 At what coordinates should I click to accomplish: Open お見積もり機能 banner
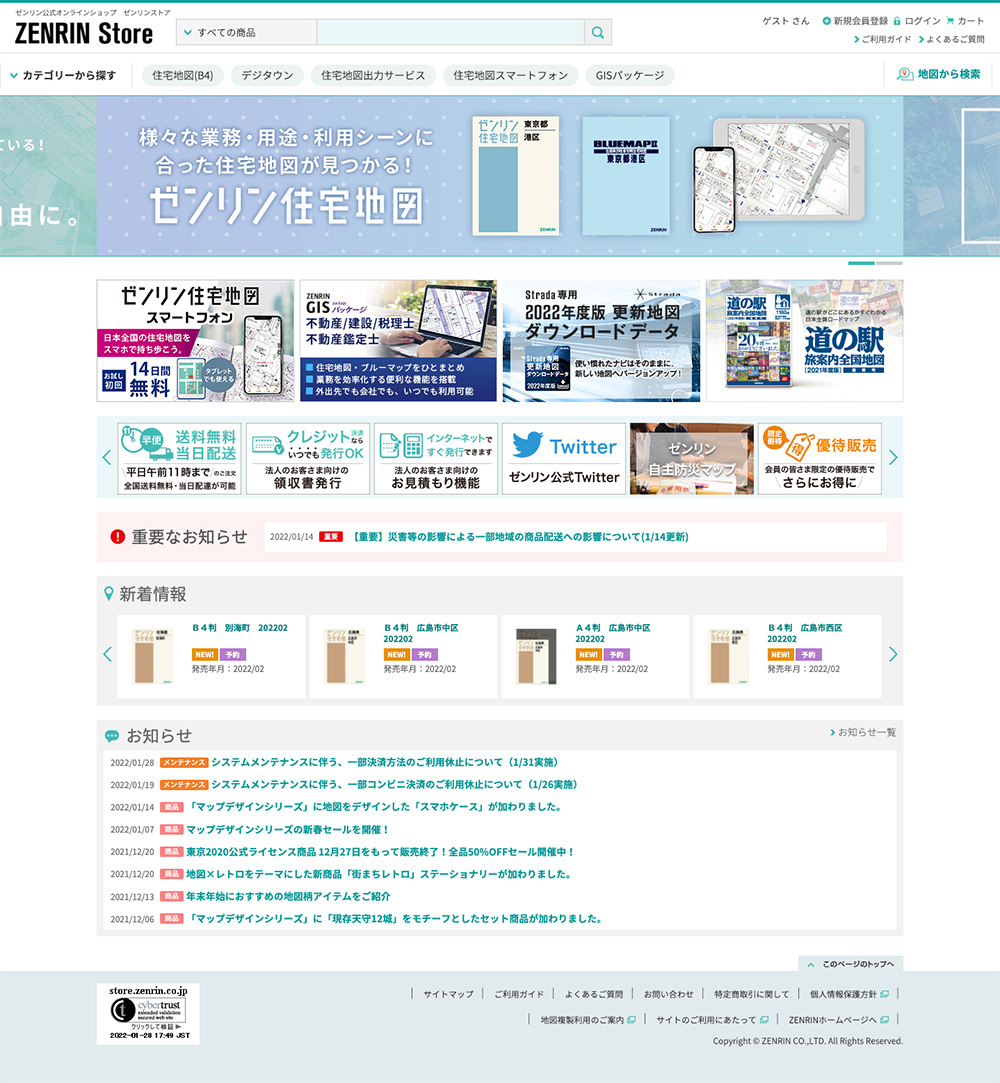(x=436, y=459)
